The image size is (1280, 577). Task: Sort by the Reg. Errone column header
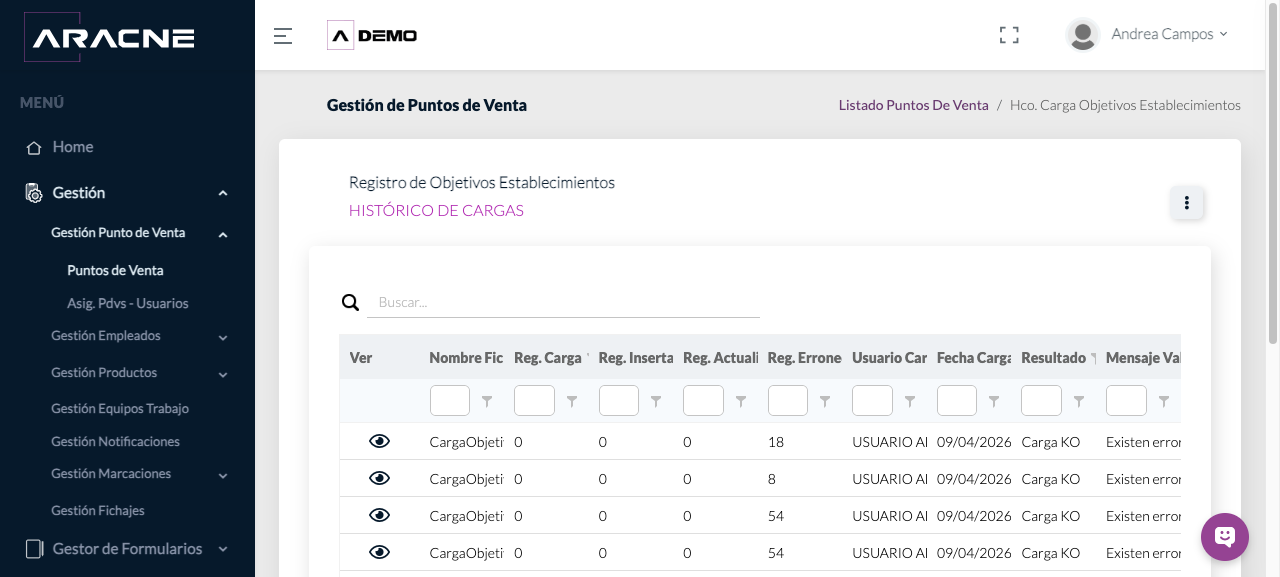tap(805, 357)
